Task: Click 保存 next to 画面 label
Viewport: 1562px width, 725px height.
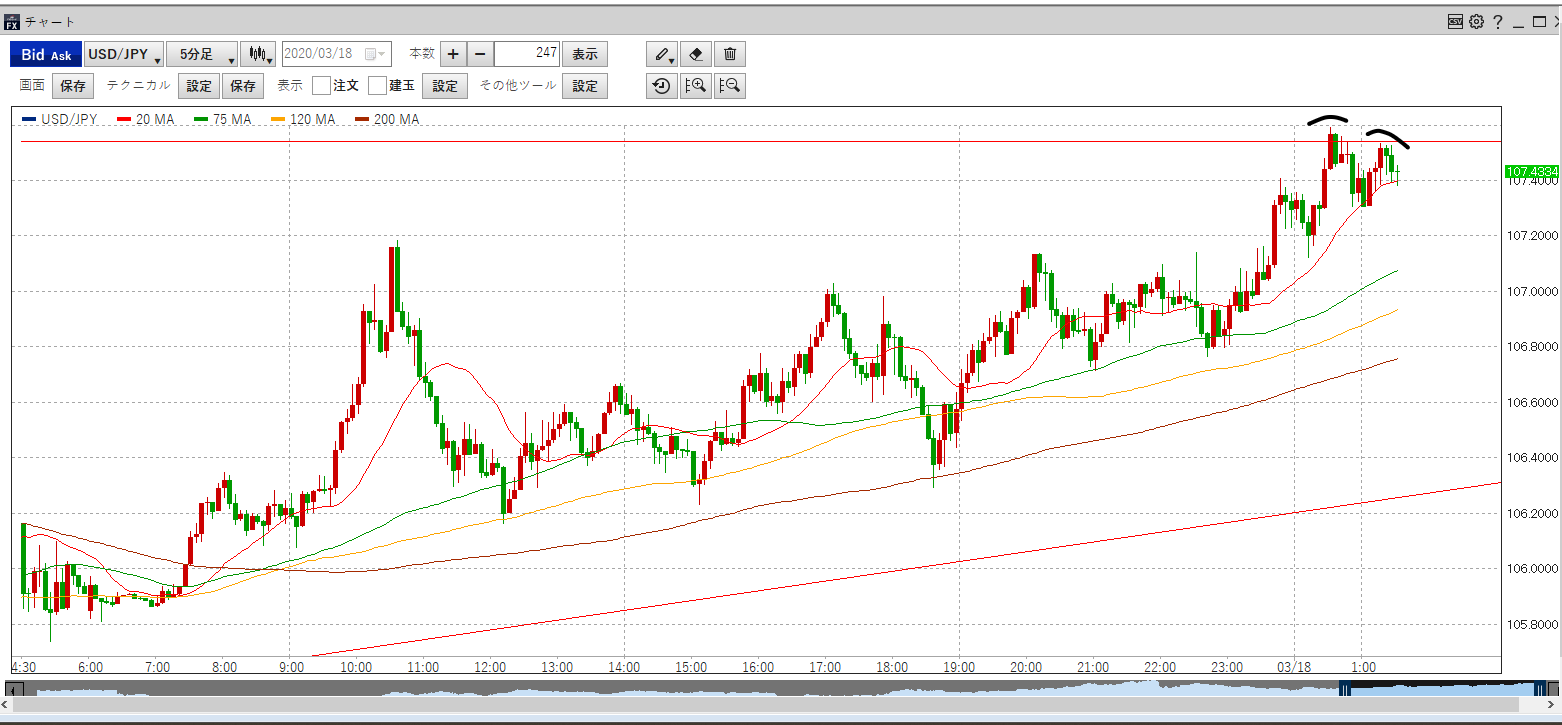Action: [73, 86]
